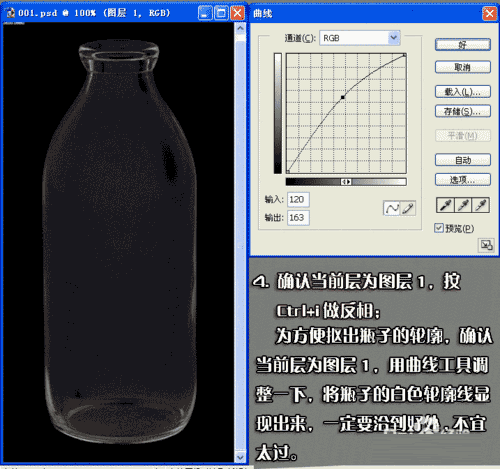Click the 自动 auto button
Screen dimensions: 500x469
point(463,160)
